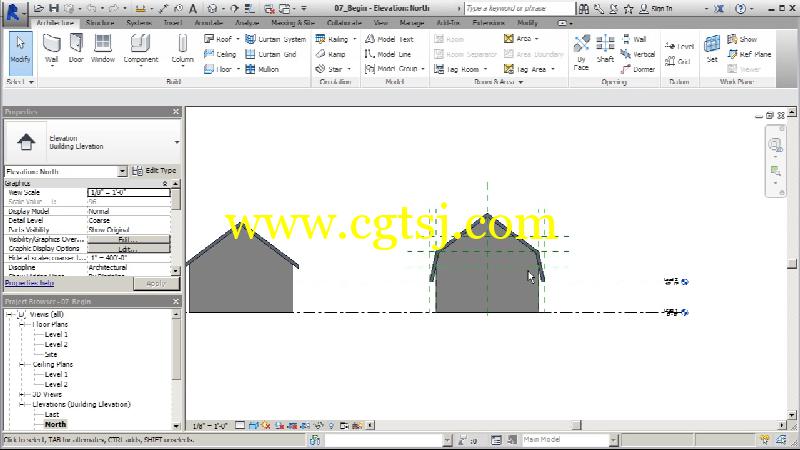This screenshot has height=450, width=800.
Task: Open the Annotate ribbon tab
Action: point(208,23)
